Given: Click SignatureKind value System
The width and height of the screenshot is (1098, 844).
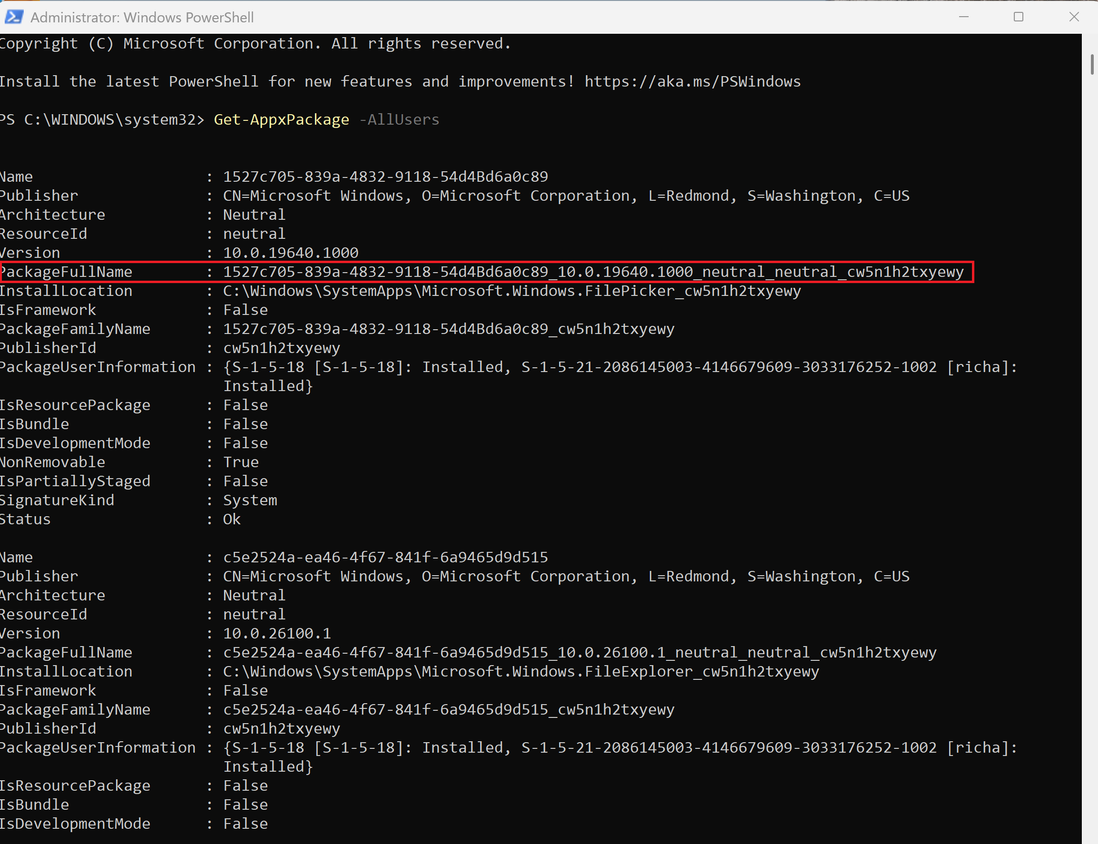Looking at the screenshot, I should tap(250, 500).
